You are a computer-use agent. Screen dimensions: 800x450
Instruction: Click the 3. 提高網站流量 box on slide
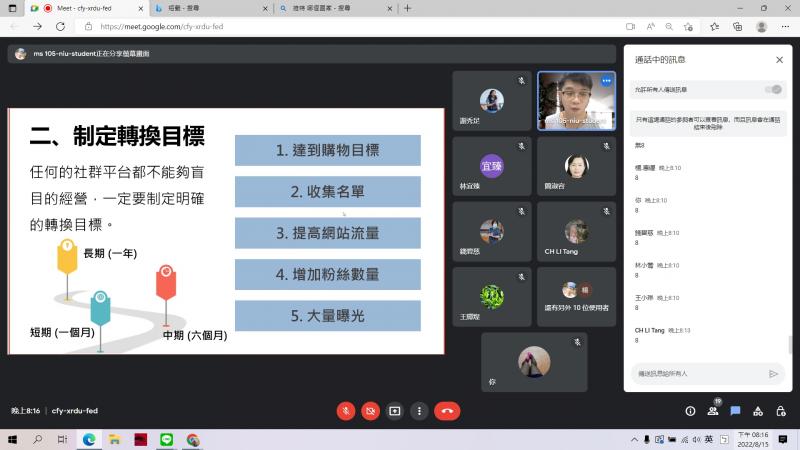click(x=328, y=233)
